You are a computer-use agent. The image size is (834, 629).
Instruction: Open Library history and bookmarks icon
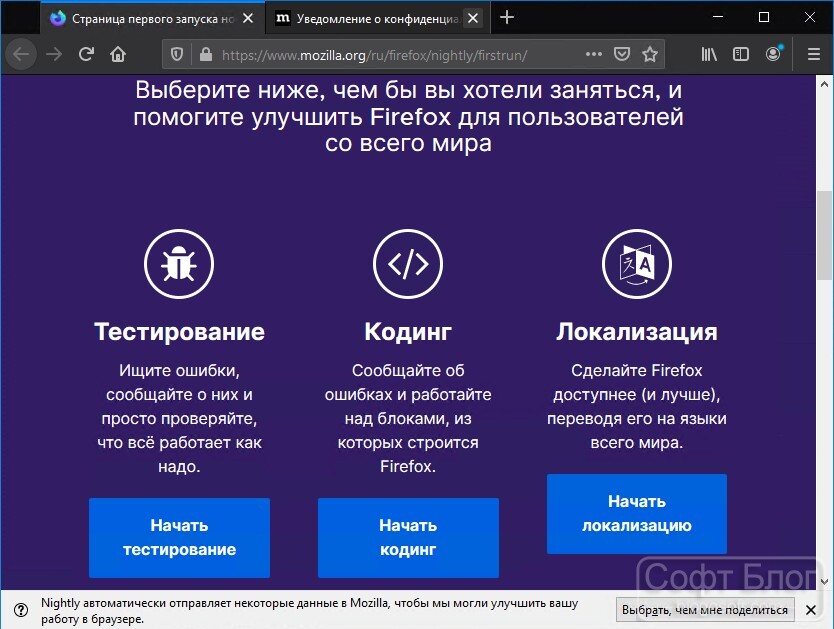coord(709,54)
